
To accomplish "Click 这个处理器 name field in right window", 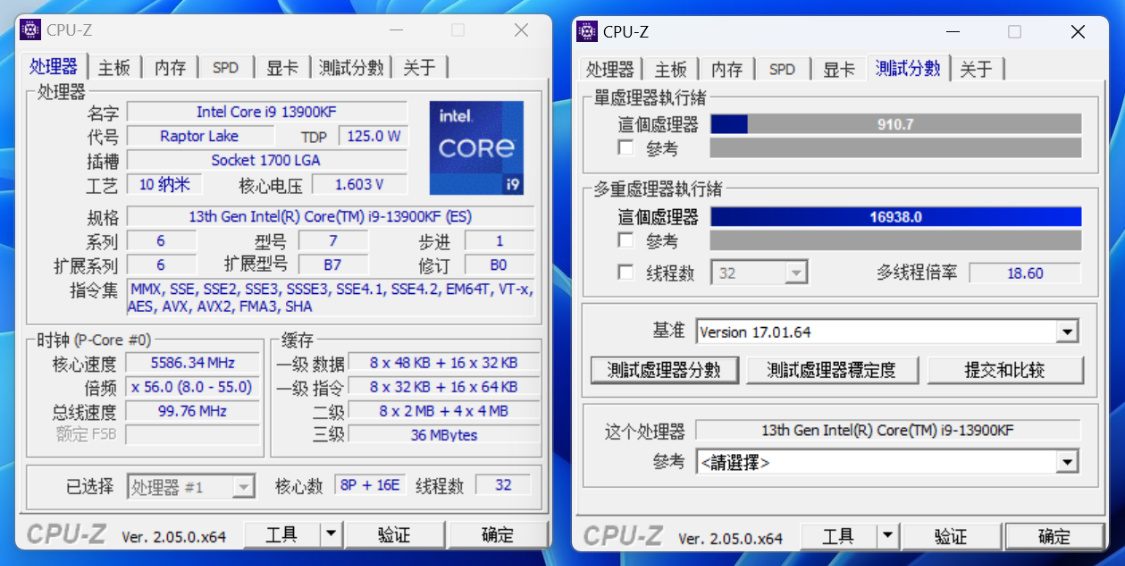I will [888, 430].
